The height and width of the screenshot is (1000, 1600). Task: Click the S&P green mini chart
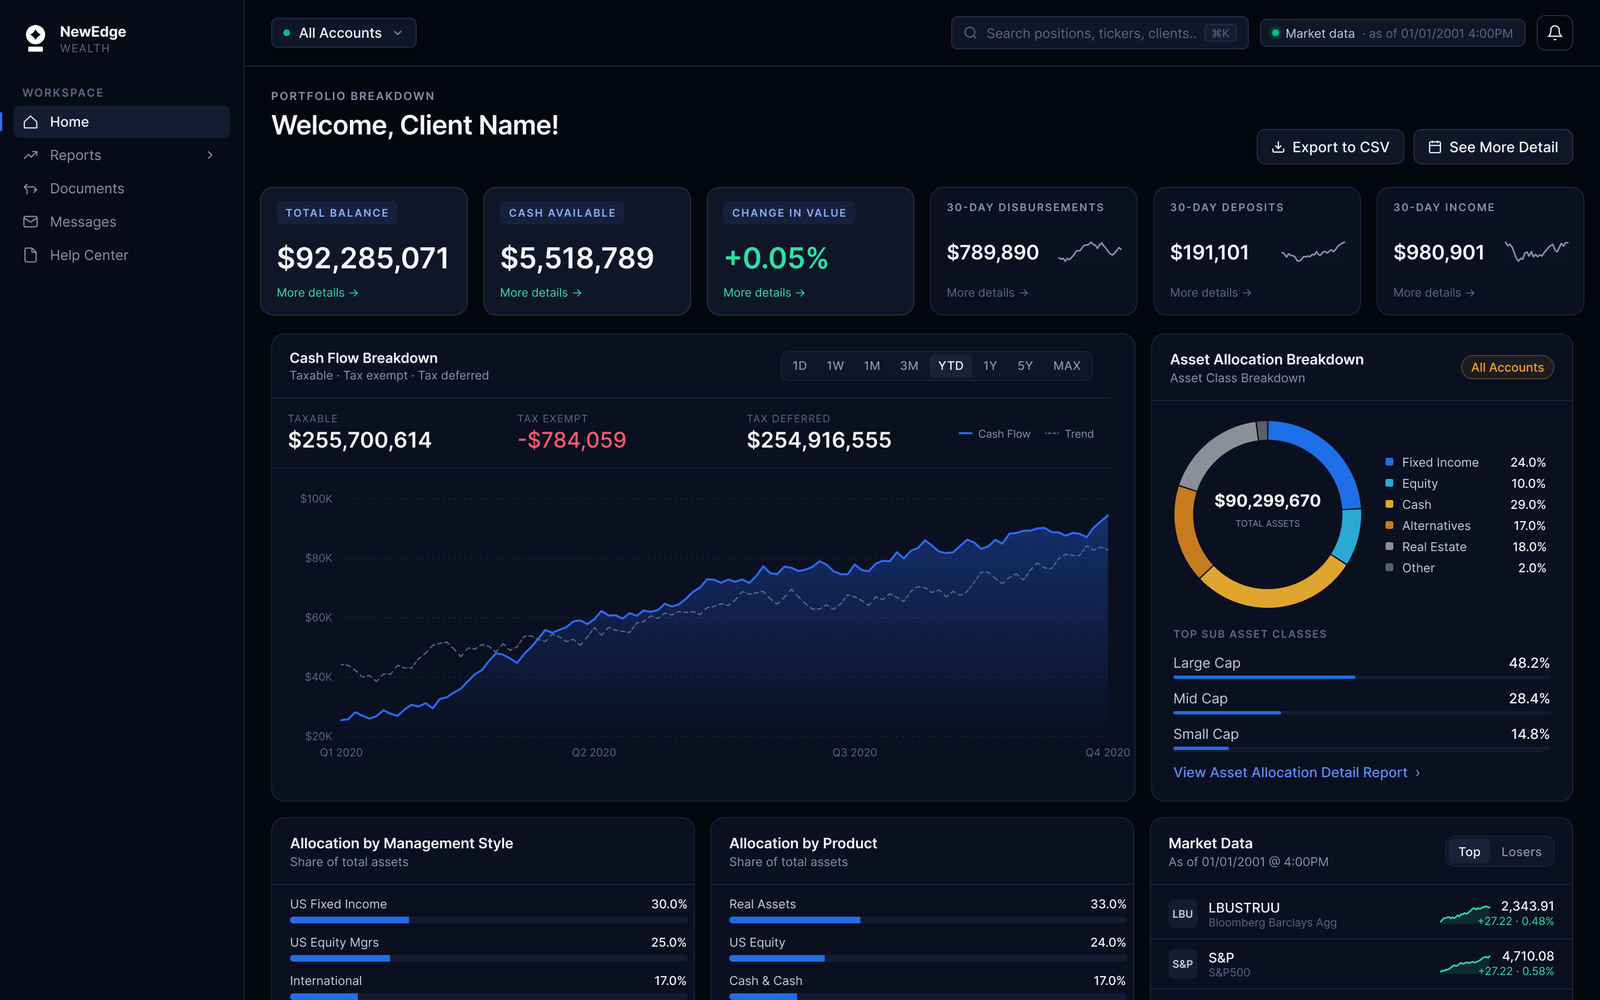[1465, 964]
